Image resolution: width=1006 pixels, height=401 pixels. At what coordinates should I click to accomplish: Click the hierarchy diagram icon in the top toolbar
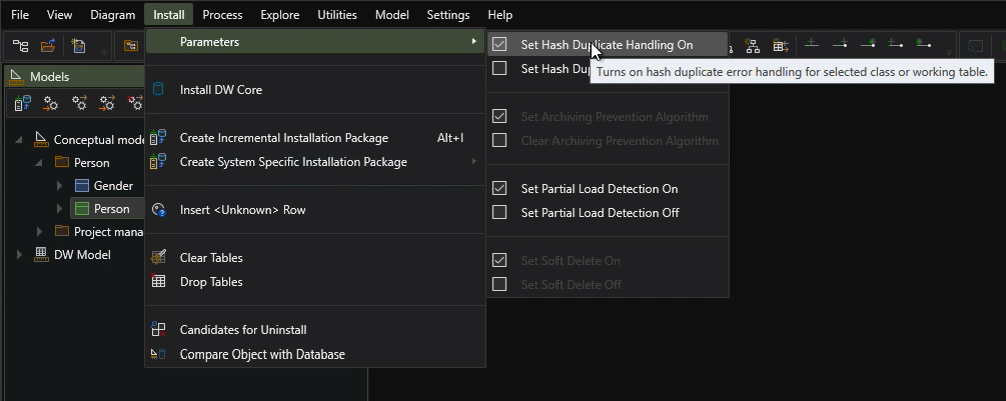pos(753,46)
